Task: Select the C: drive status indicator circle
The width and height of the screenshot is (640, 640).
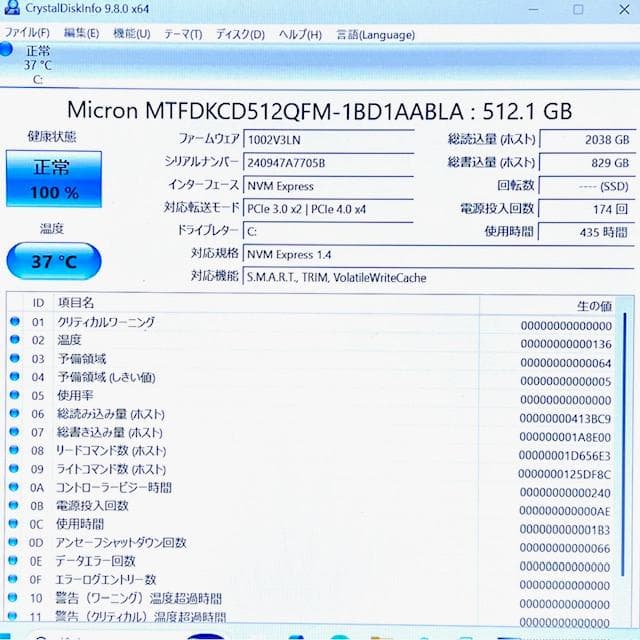Action: tap(6, 49)
